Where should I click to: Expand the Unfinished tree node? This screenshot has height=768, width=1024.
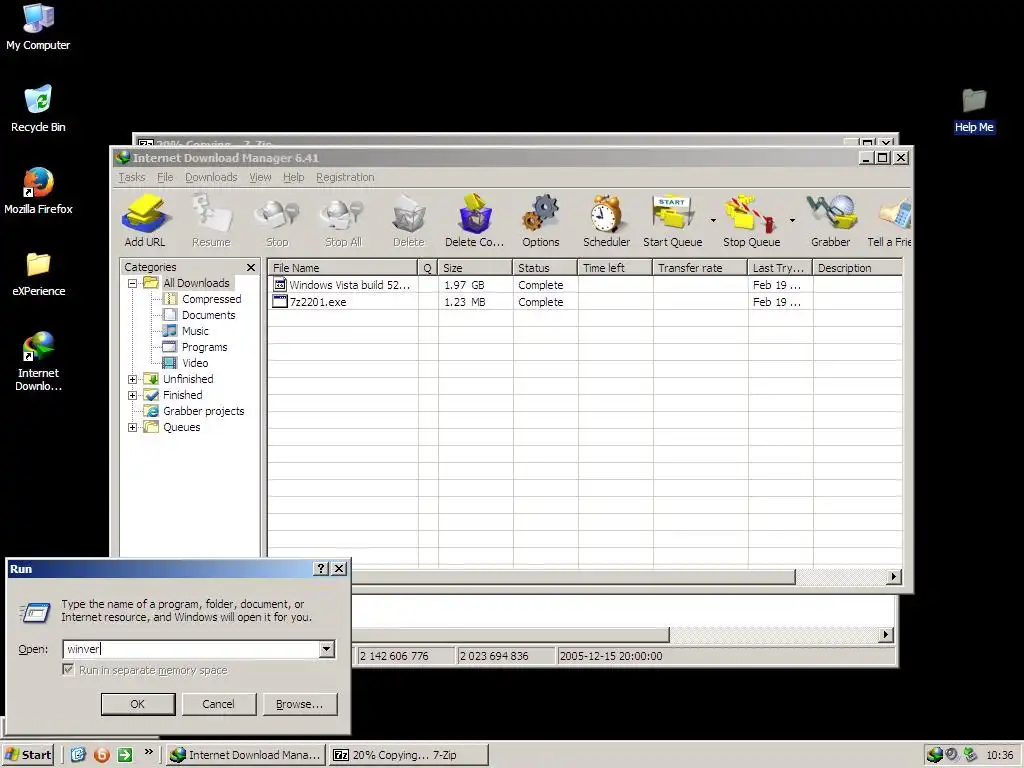click(x=133, y=379)
